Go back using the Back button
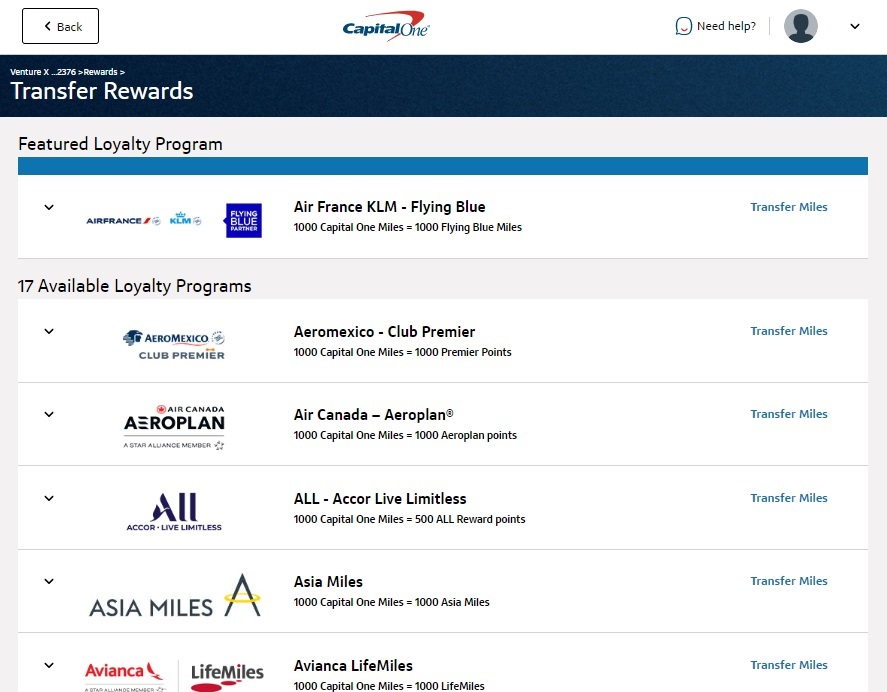887x692 pixels. [60, 26]
